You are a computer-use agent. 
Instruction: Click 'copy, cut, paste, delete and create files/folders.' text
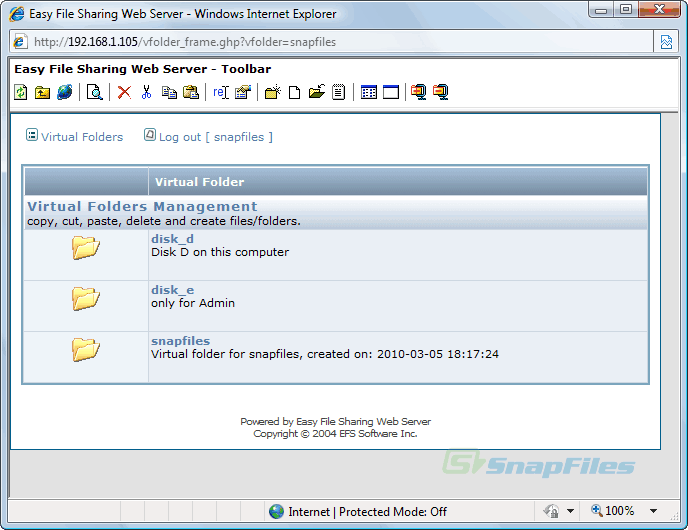pos(164,221)
